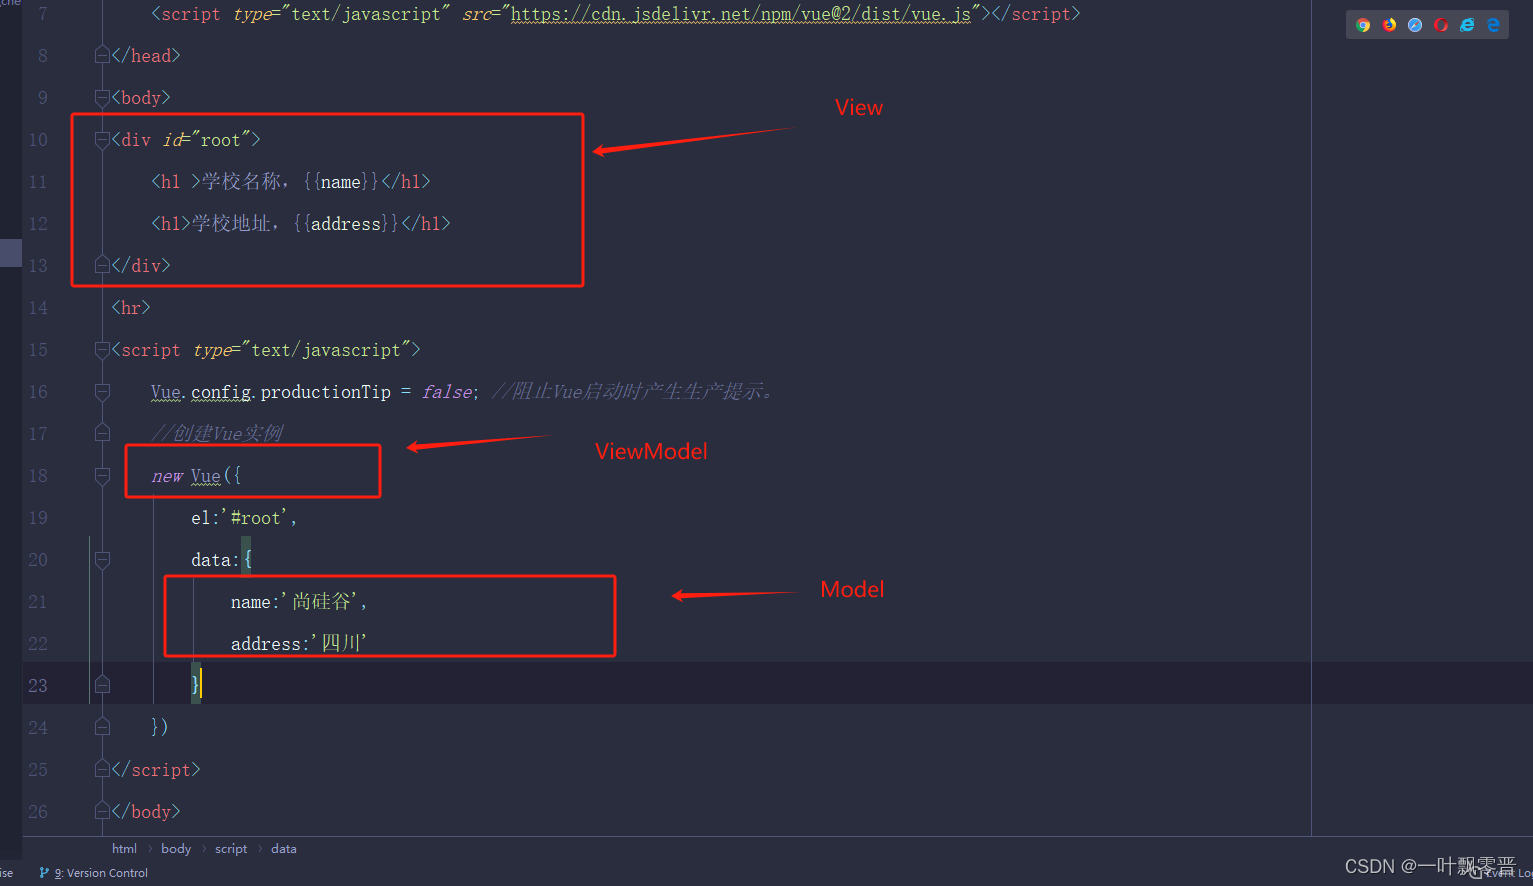Toggle closing script fold on line 25
The height and width of the screenshot is (886, 1533).
click(x=102, y=769)
